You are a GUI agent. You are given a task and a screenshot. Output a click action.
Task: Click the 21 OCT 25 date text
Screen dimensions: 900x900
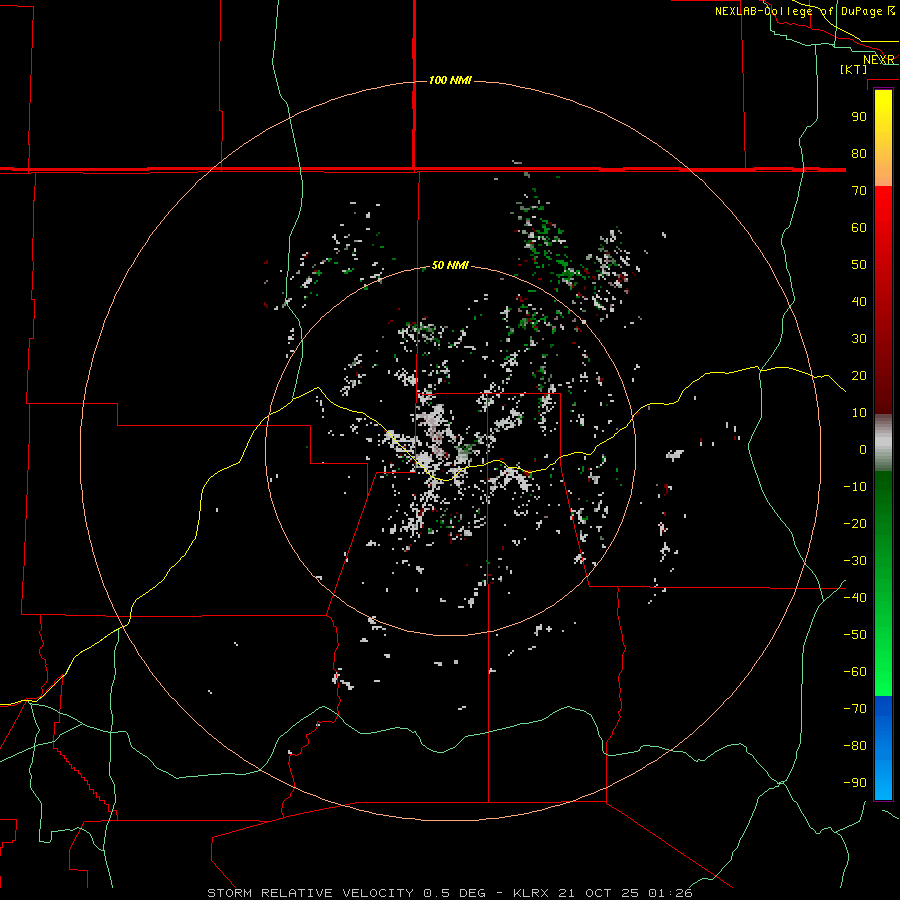tap(598, 893)
